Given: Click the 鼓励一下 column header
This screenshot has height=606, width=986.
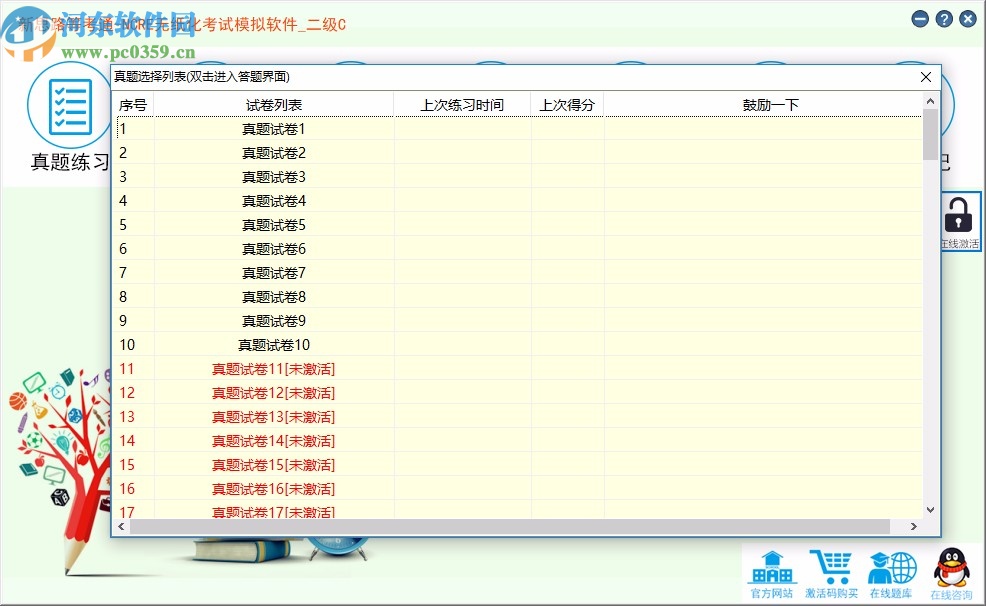Looking at the screenshot, I should [770, 105].
